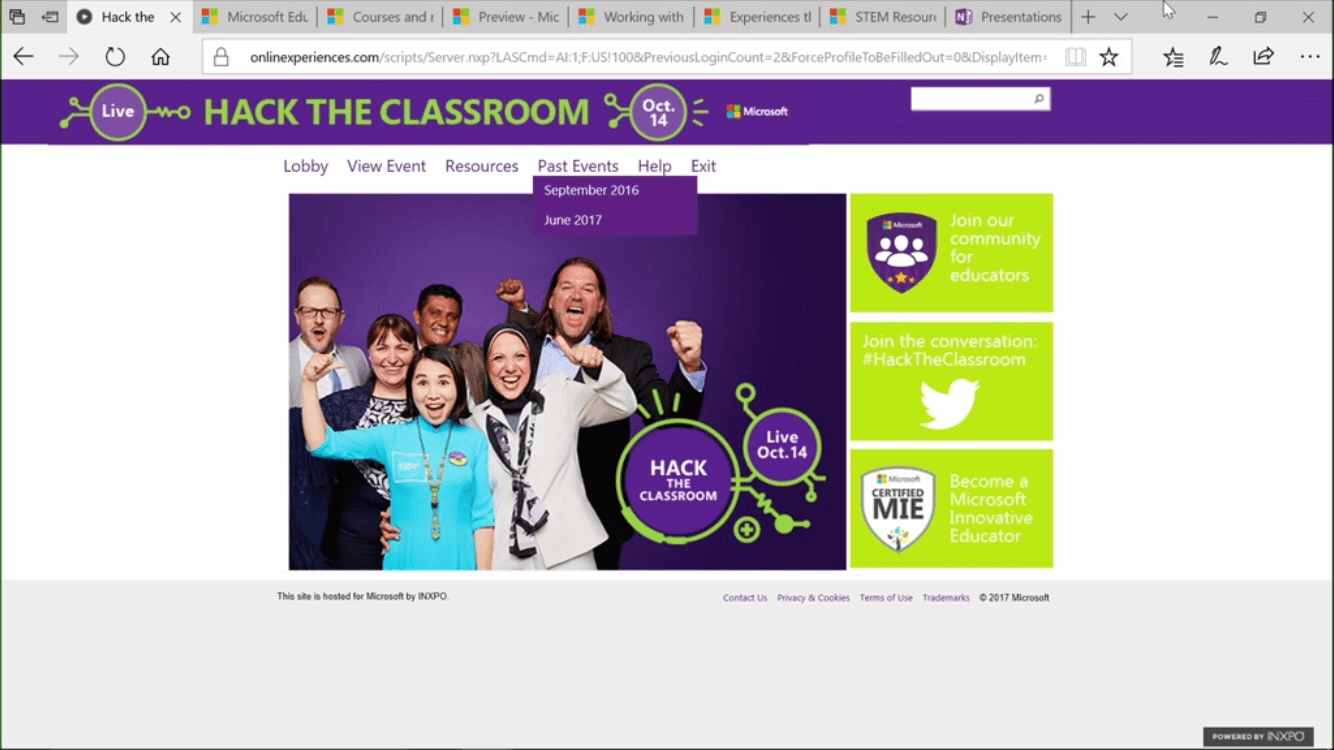This screenshot has width=1334, height=750.
Task: Open a new tab with plus
Action: 1088,17
